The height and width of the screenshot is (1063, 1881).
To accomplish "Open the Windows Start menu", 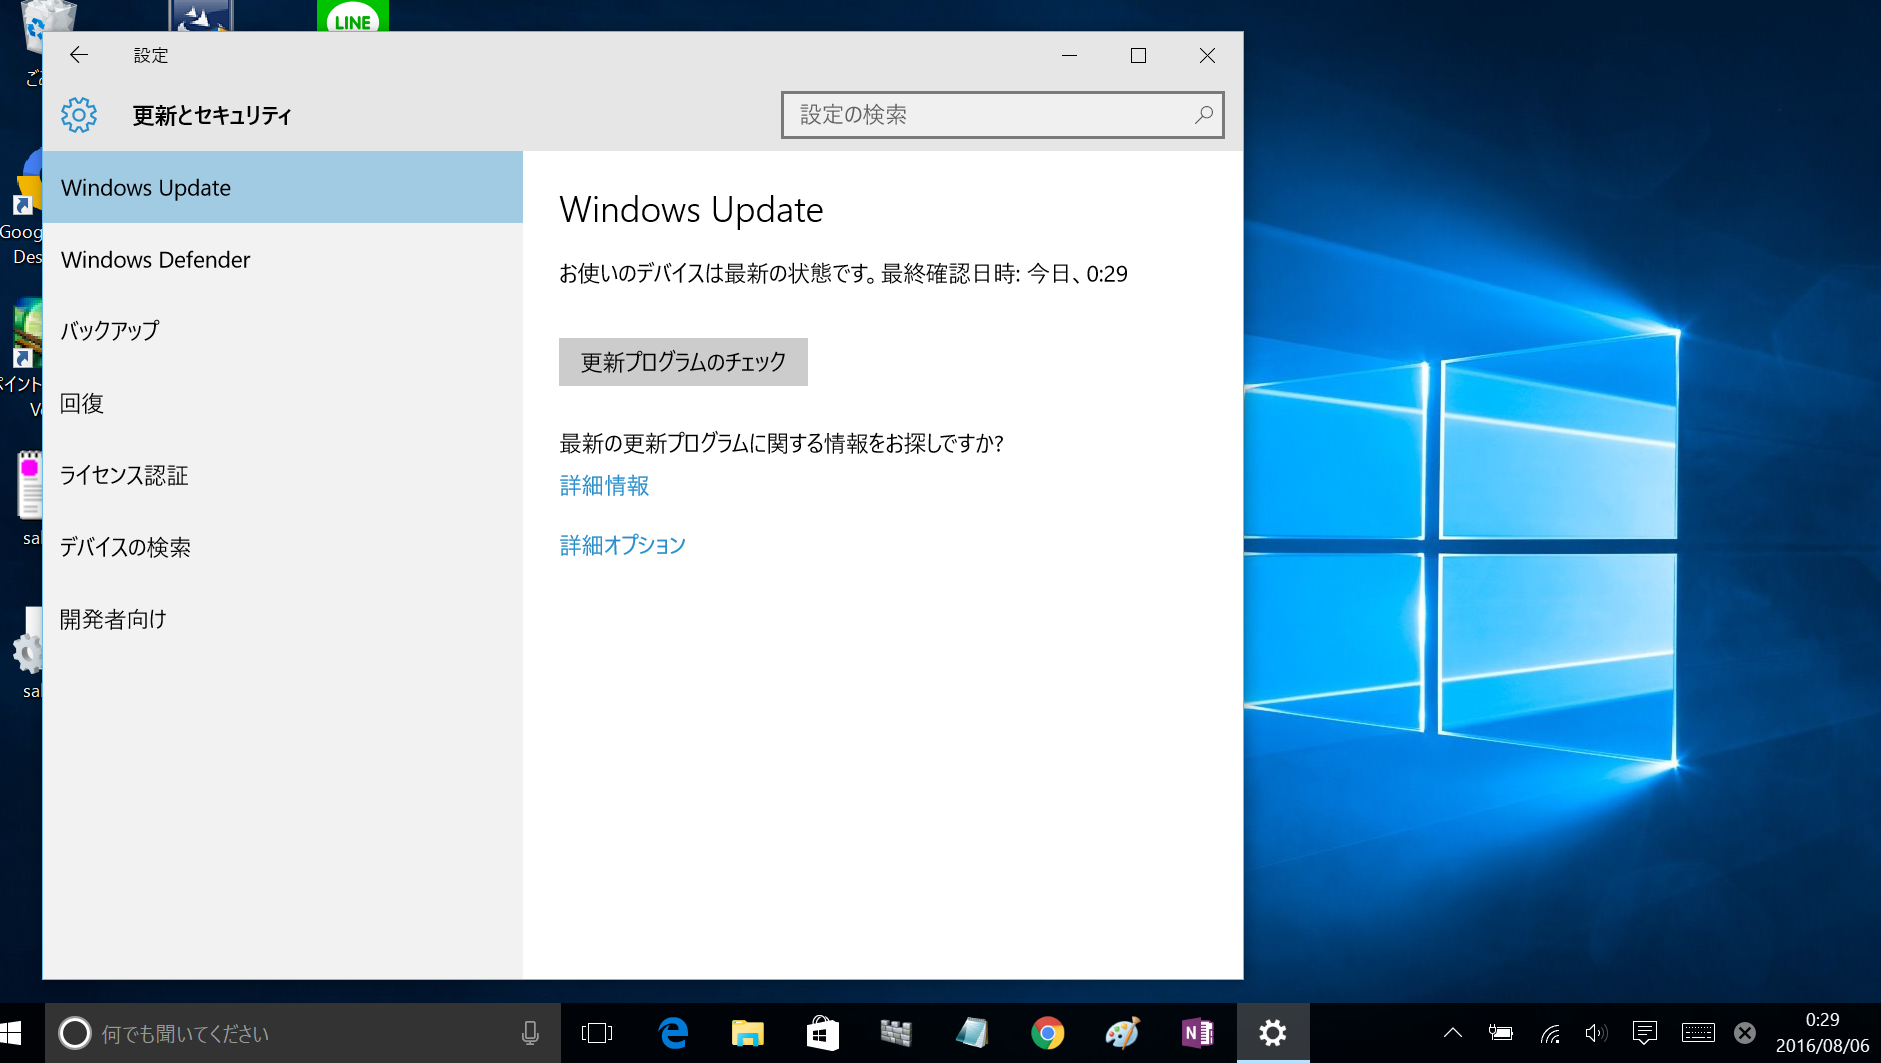I will pos(11,1033).
